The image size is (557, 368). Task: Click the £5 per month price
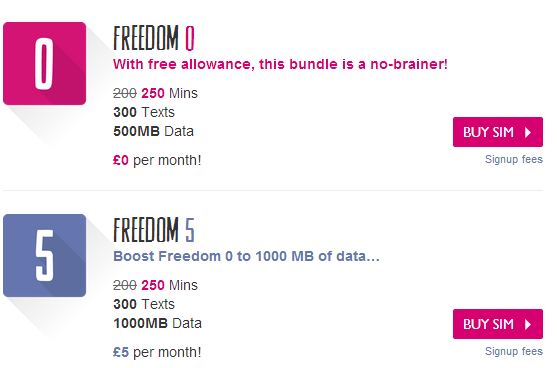[x=157, y=352]
